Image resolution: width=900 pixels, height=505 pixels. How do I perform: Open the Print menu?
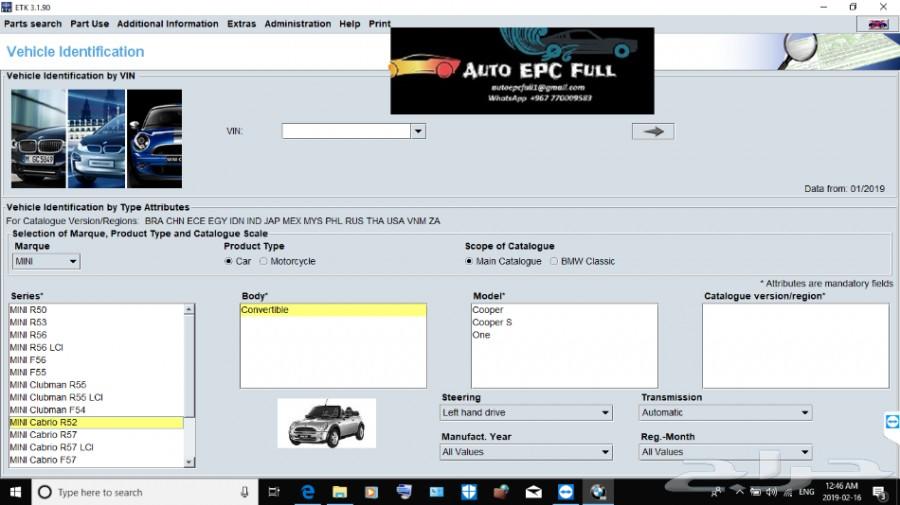point(379,24)
